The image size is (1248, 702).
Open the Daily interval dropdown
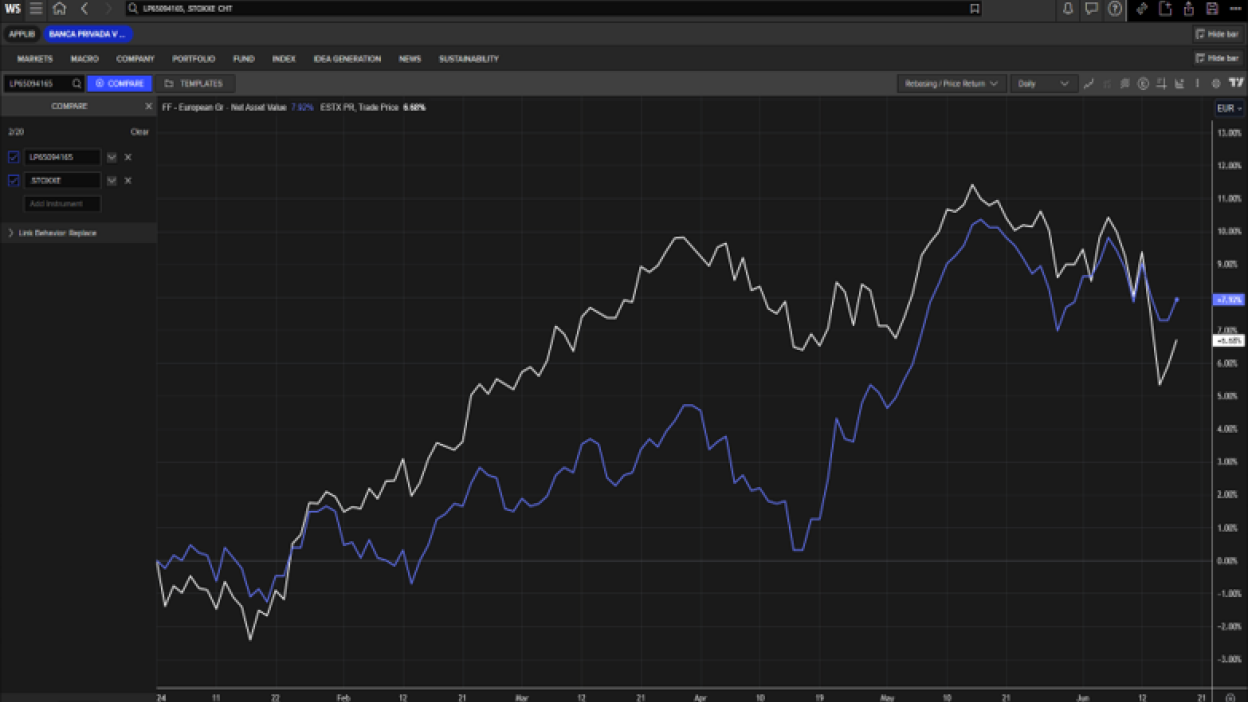pyautogui.click(x=1042, y=84)
